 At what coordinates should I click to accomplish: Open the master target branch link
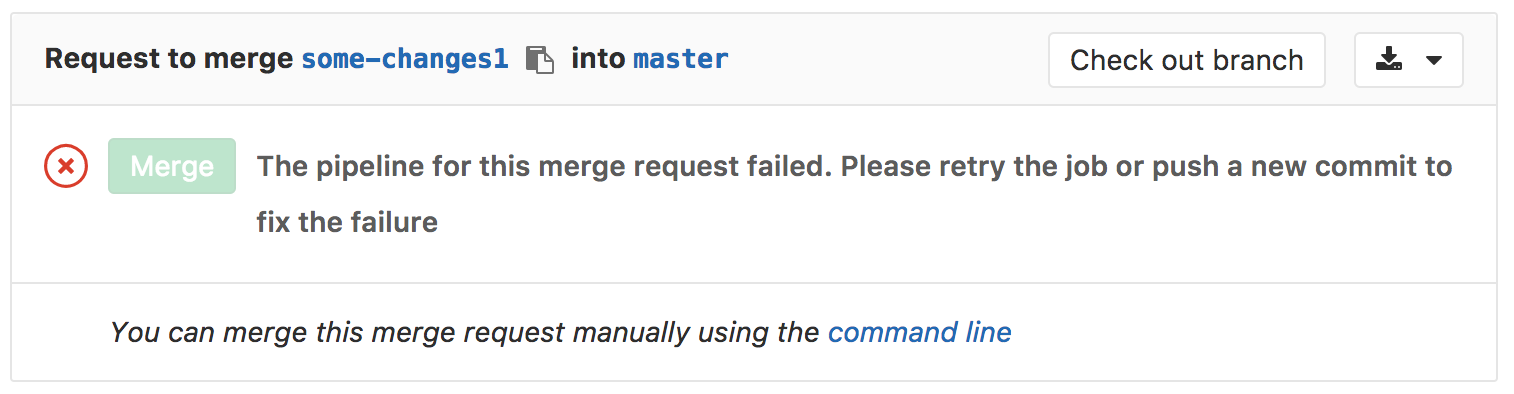pyautogui.click(x=681, y=59)
